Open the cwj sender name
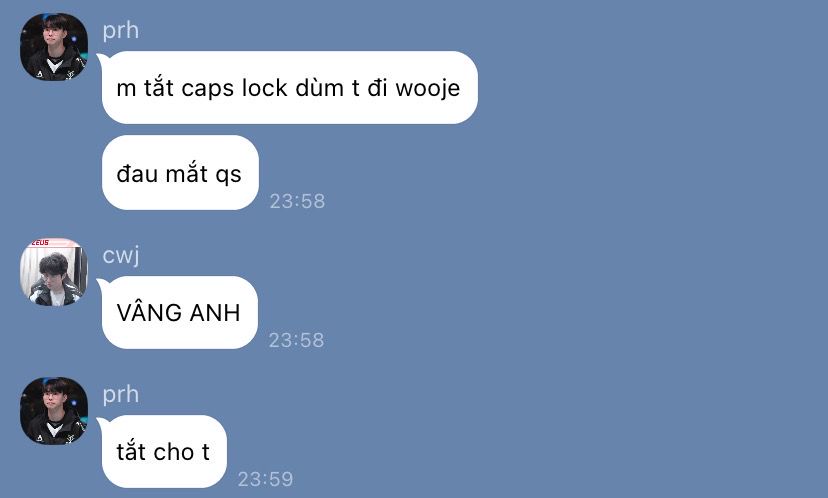The height and width of the screenshot is (498, 828). 121,256
